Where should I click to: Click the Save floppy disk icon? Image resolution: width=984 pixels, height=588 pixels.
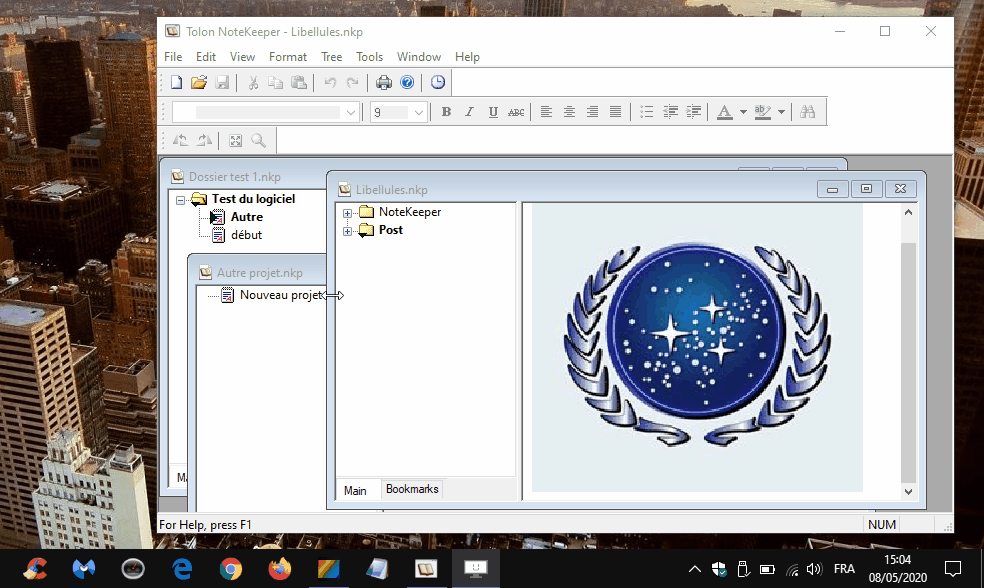tap(222, 82)
